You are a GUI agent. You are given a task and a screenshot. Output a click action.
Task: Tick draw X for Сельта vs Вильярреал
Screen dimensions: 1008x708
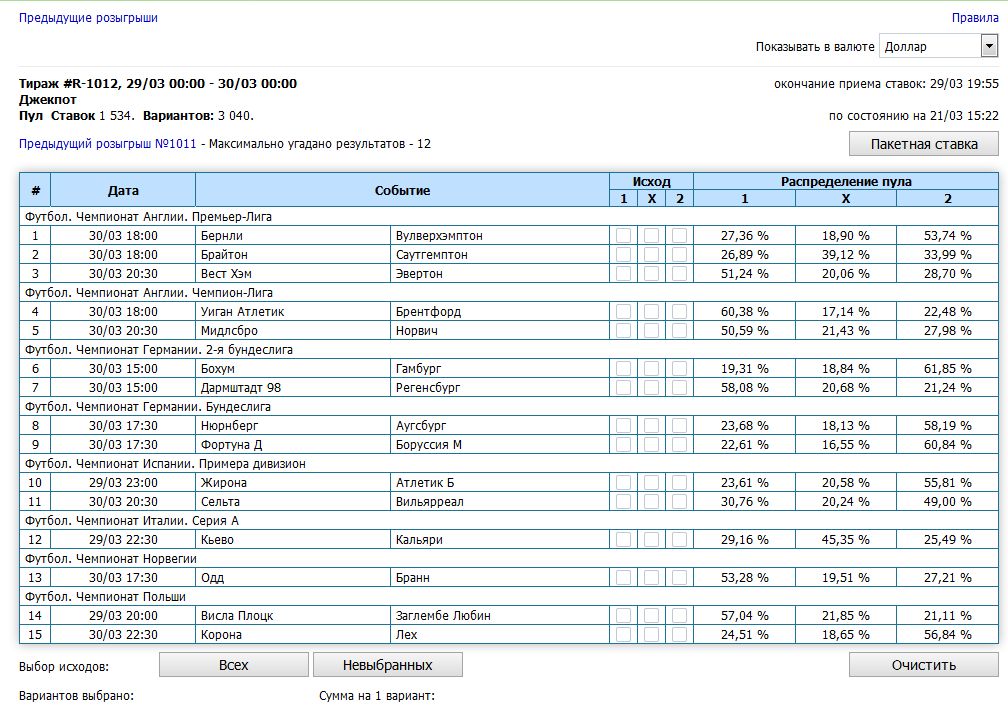[x=652, y=502]
